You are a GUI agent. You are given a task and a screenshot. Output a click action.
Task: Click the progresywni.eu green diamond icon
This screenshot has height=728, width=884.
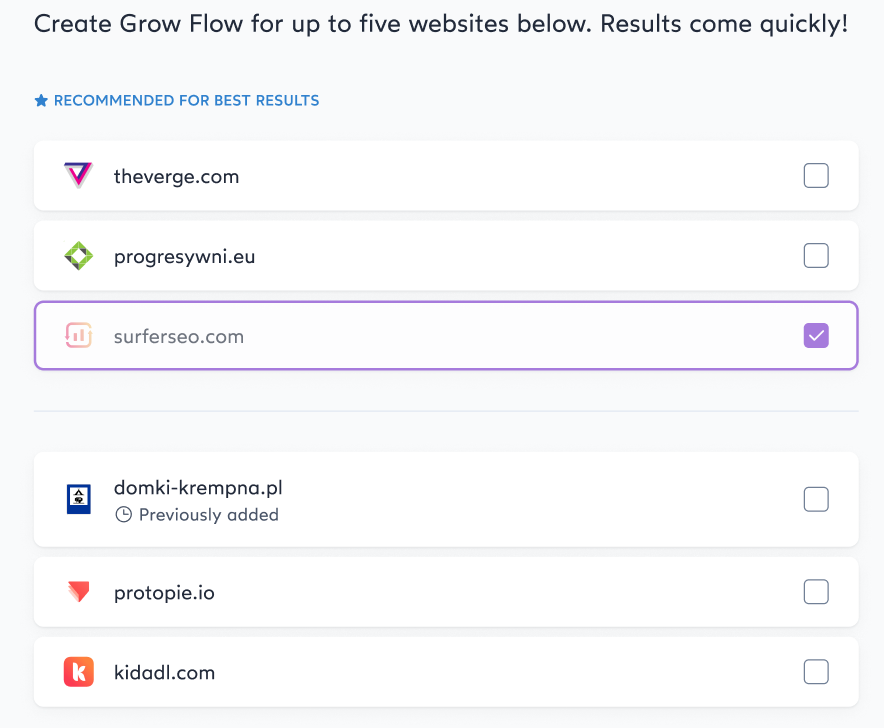78,255
